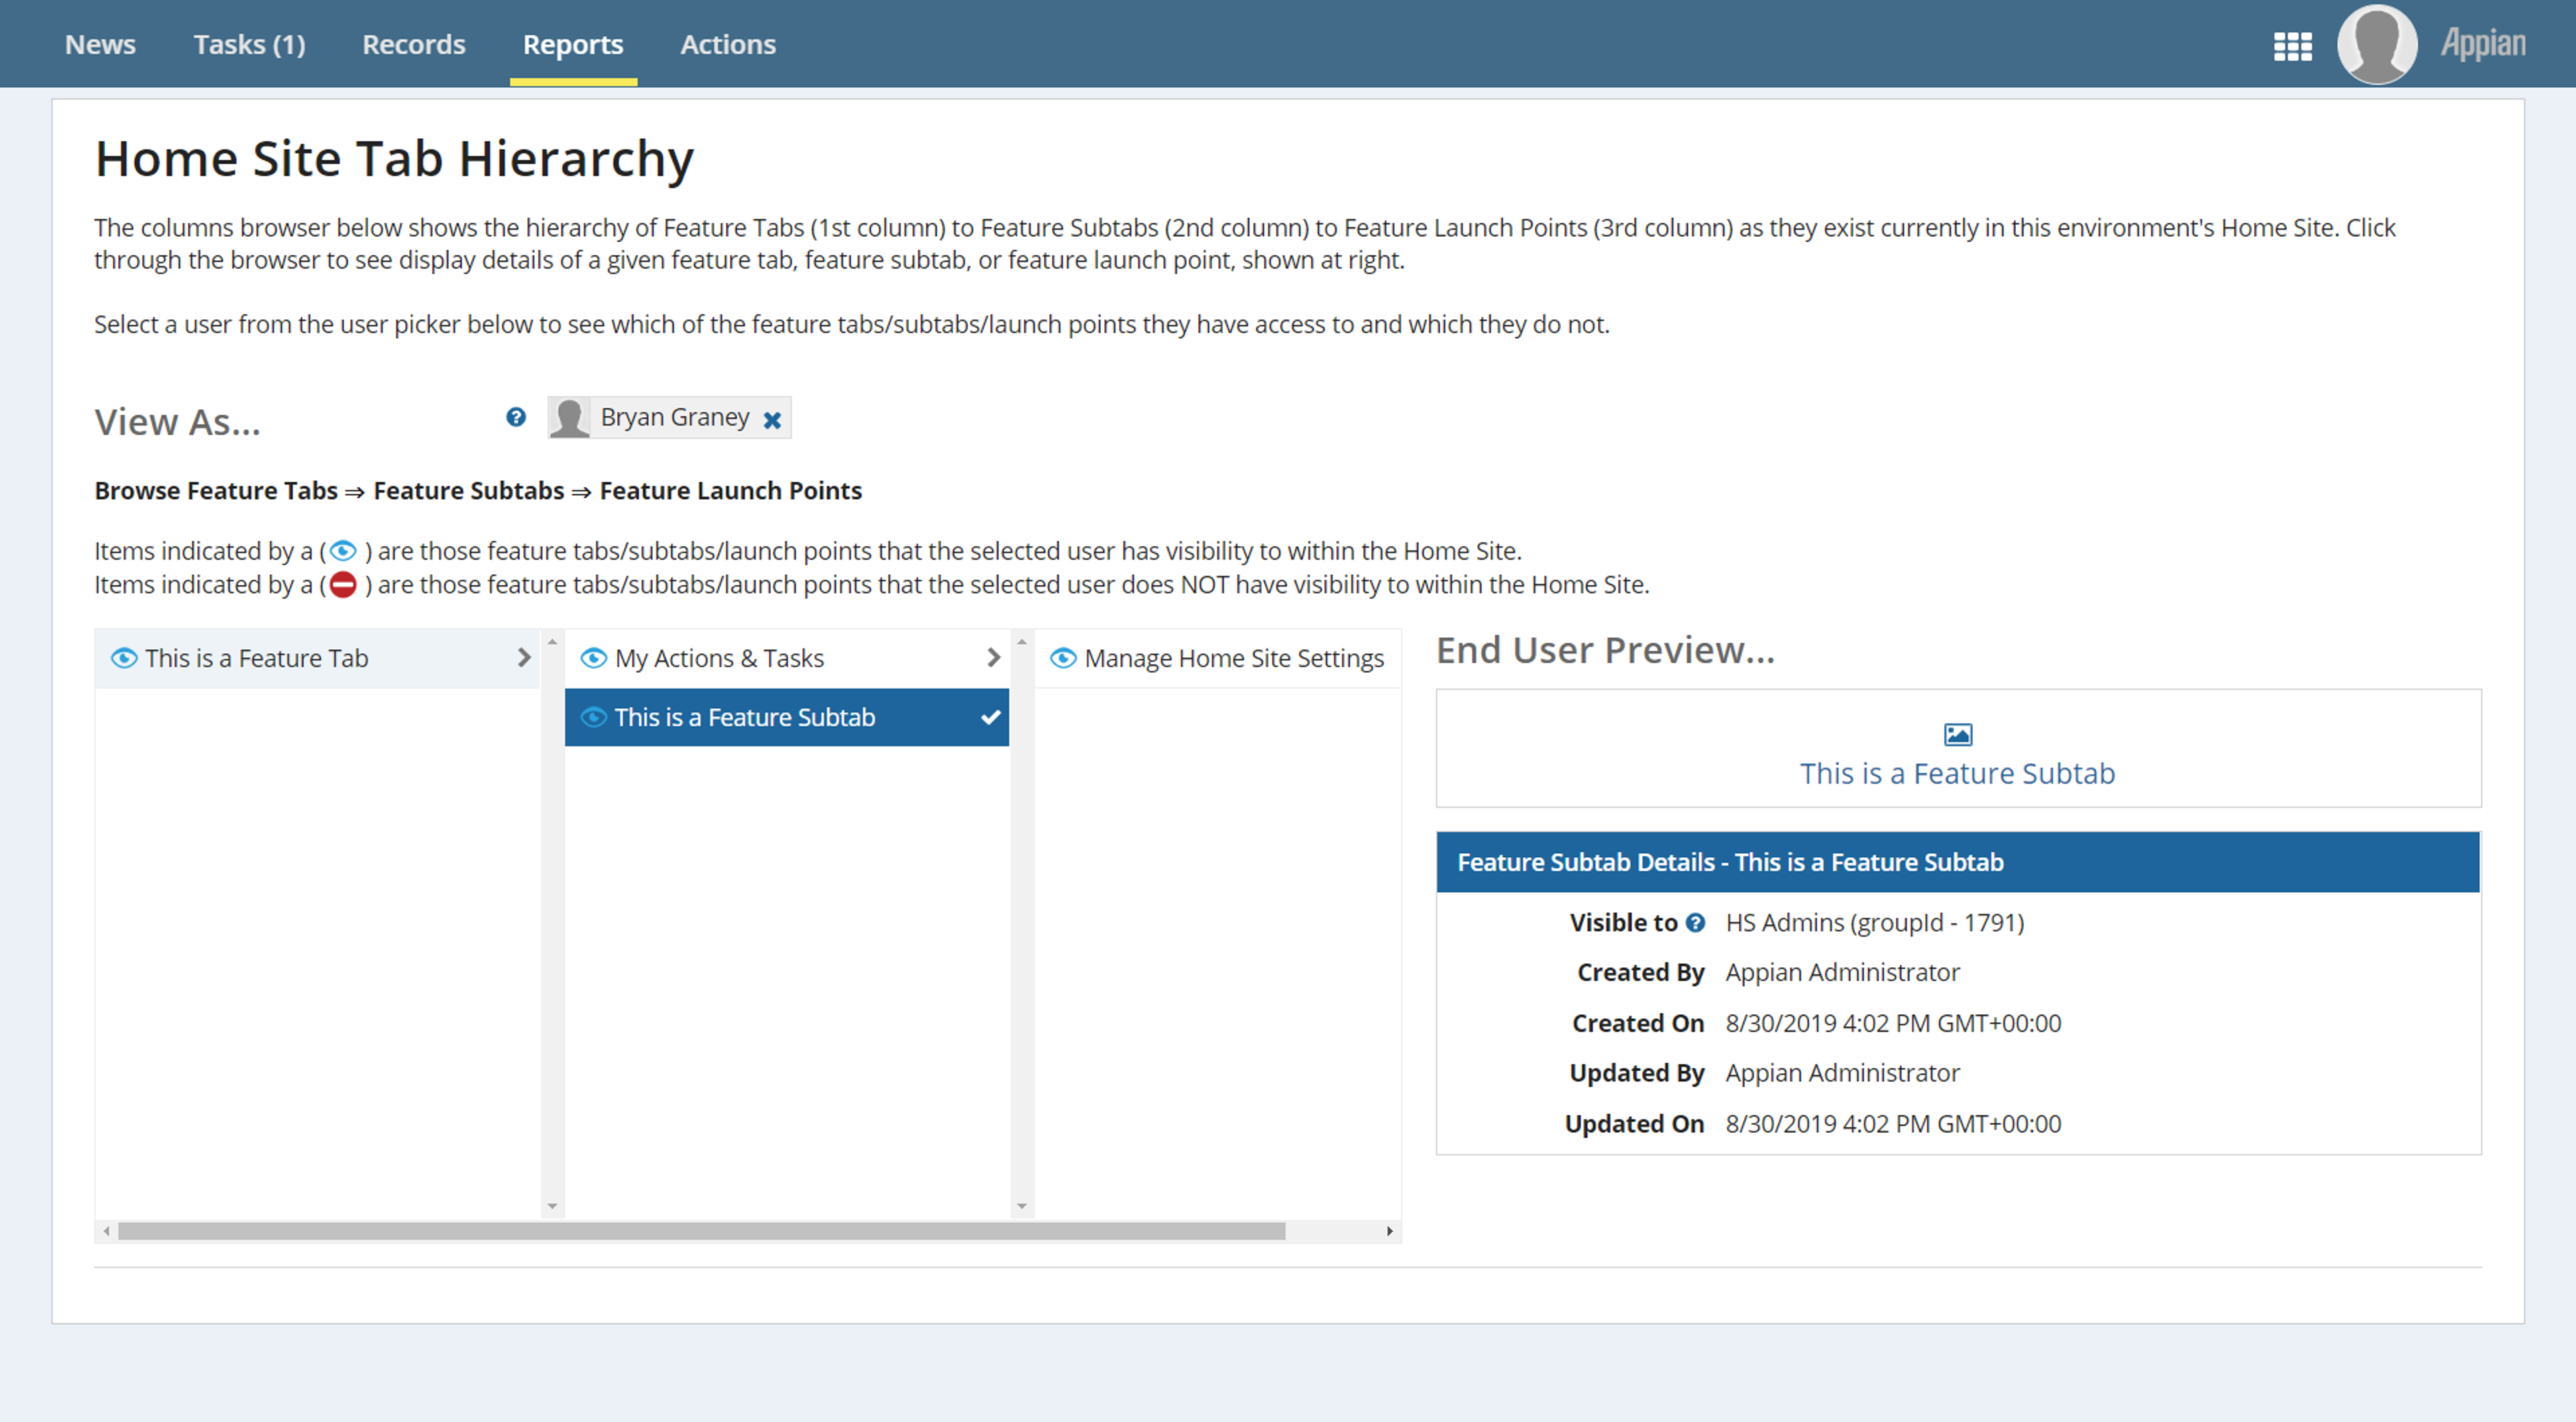Image resolution: width=2576 pixels, height=1422 pixels.
Task: Open the Actions tab
Action: point(728,44)
